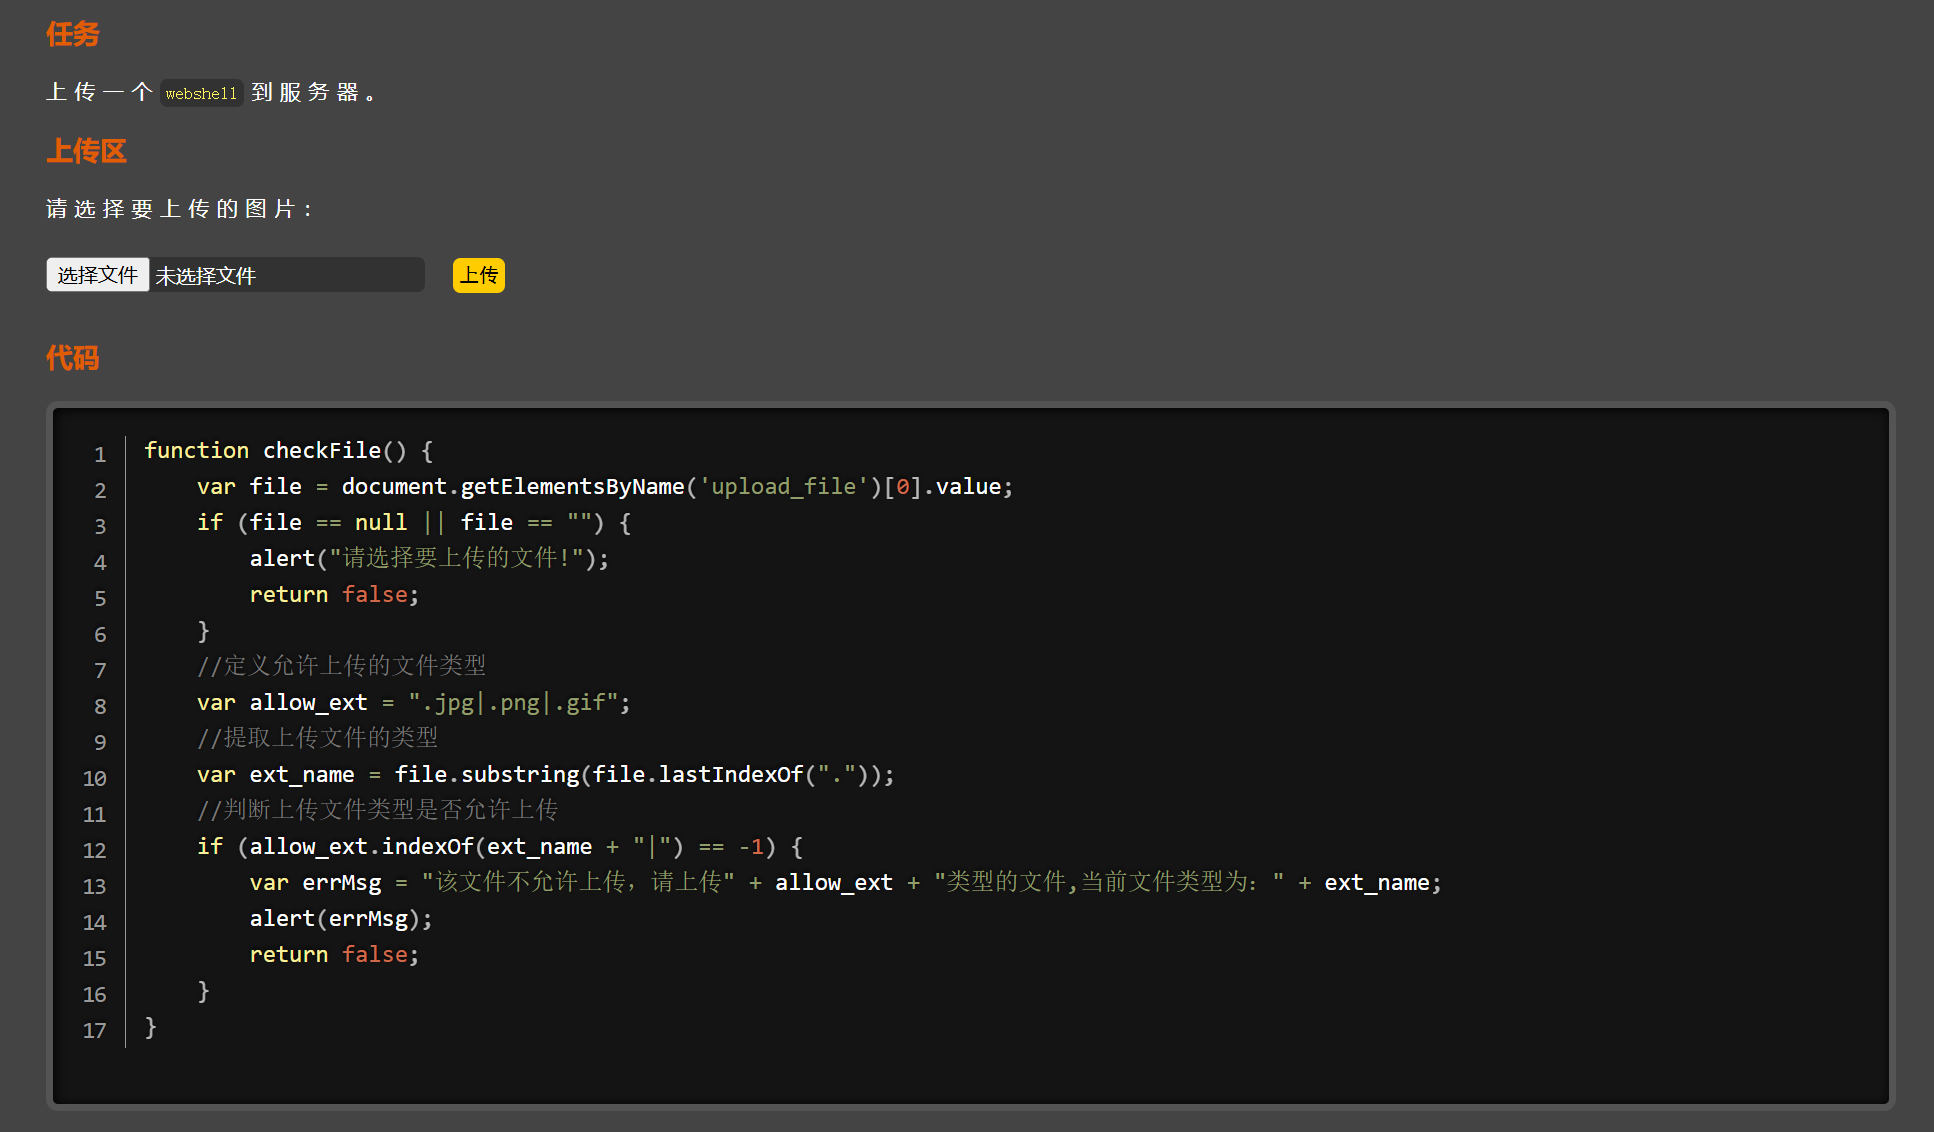Click the webshell inline code tag
This screenshot has height=1132, width=1934.
click(x=201, y=93)
